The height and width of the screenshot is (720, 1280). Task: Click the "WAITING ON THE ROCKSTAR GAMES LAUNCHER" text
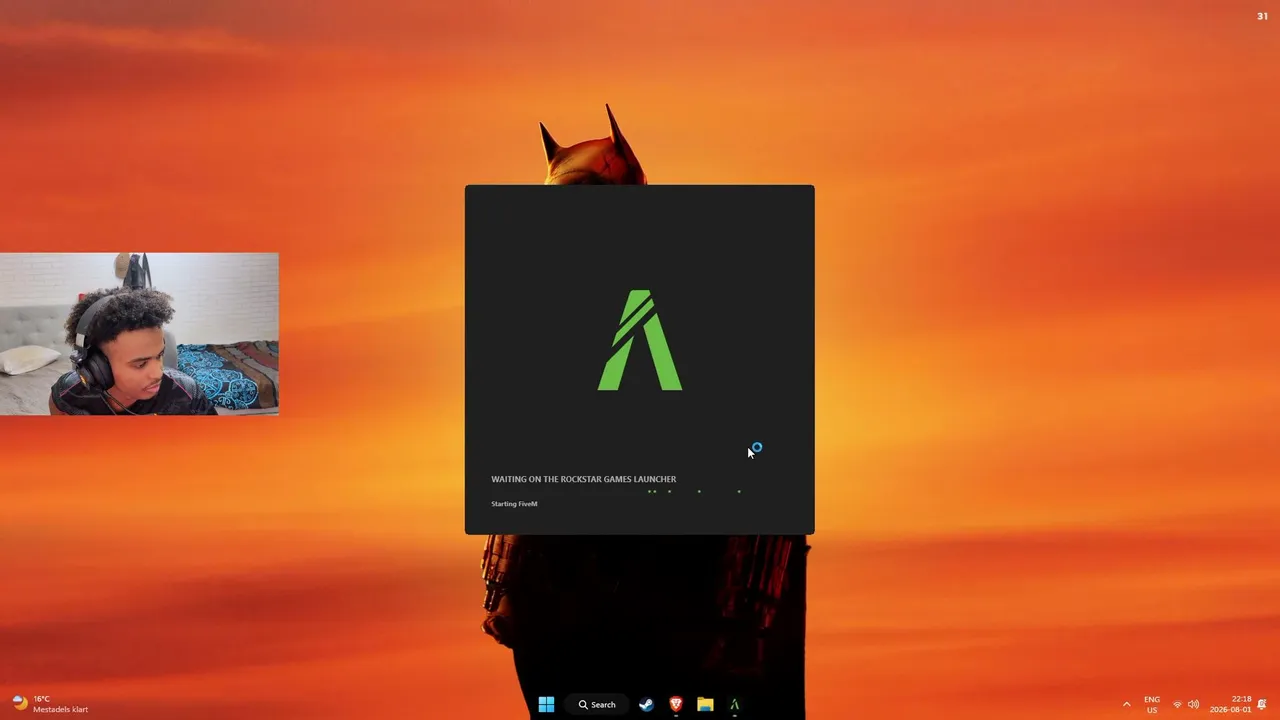[x=584, y=479]
